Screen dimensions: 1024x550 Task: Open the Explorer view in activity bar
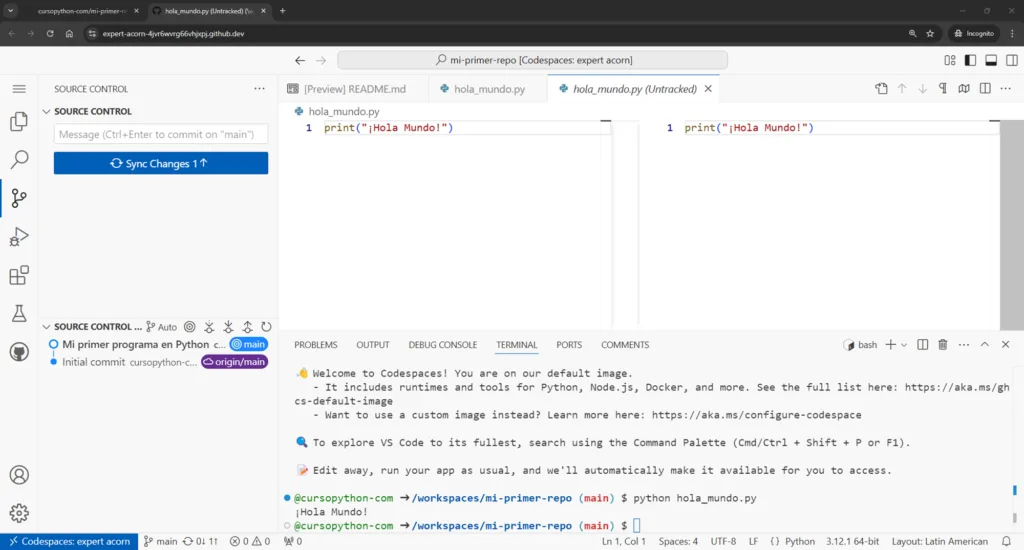(19, 121)
